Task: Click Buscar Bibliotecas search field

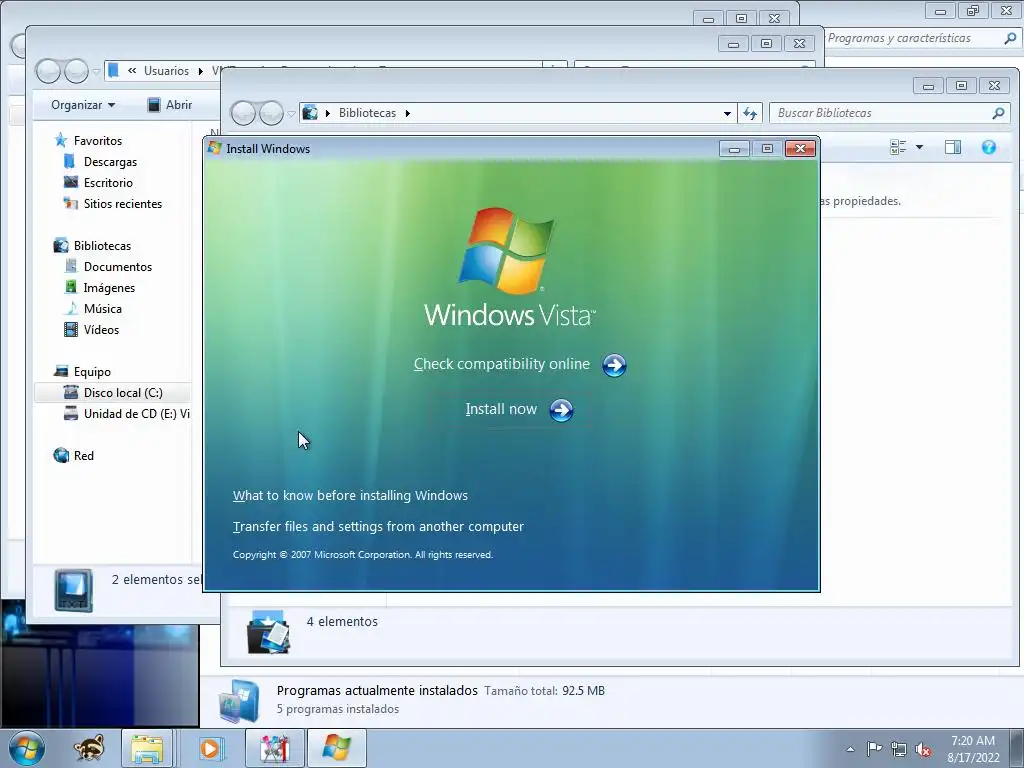Action: pyautogui.click(x=882, y=113)
